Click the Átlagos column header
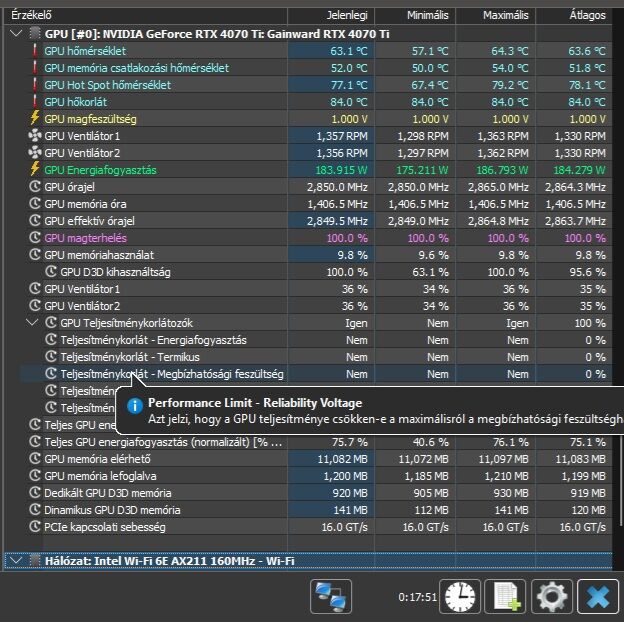 pyautogui.click(x=573, y=15)
